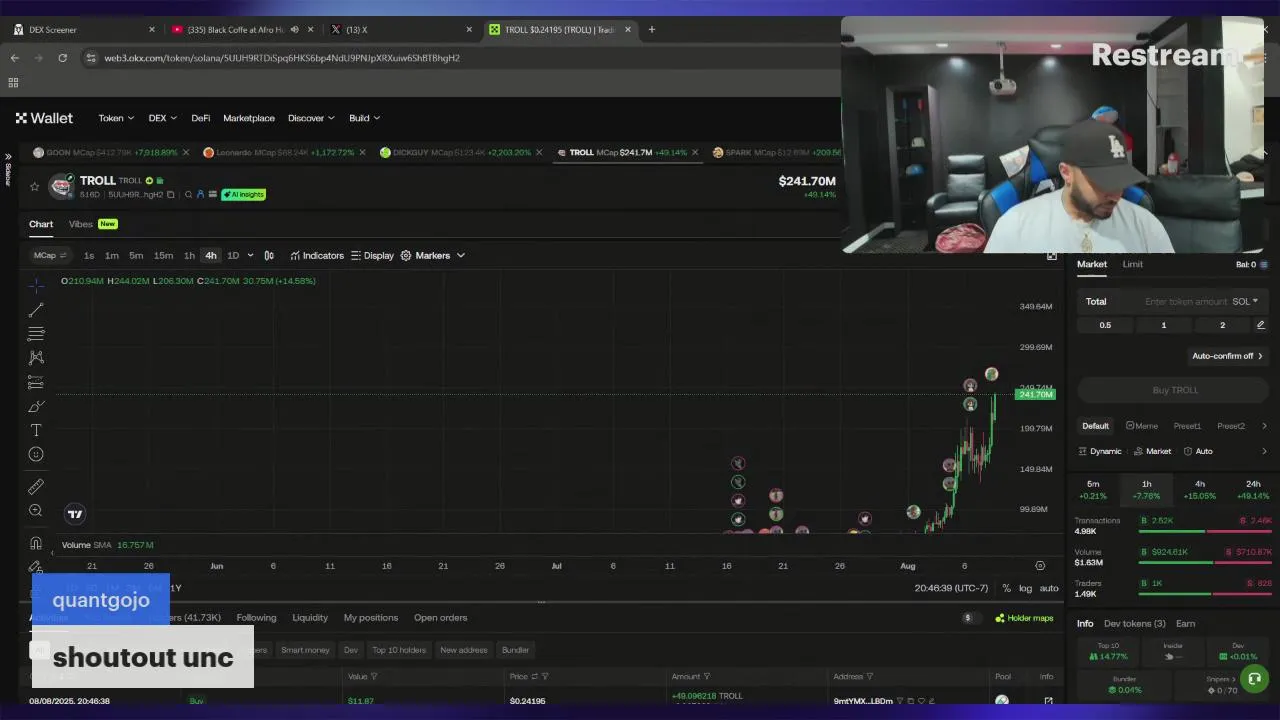
Task: Toggle percent scale on chart
Action: point(1007,588)
